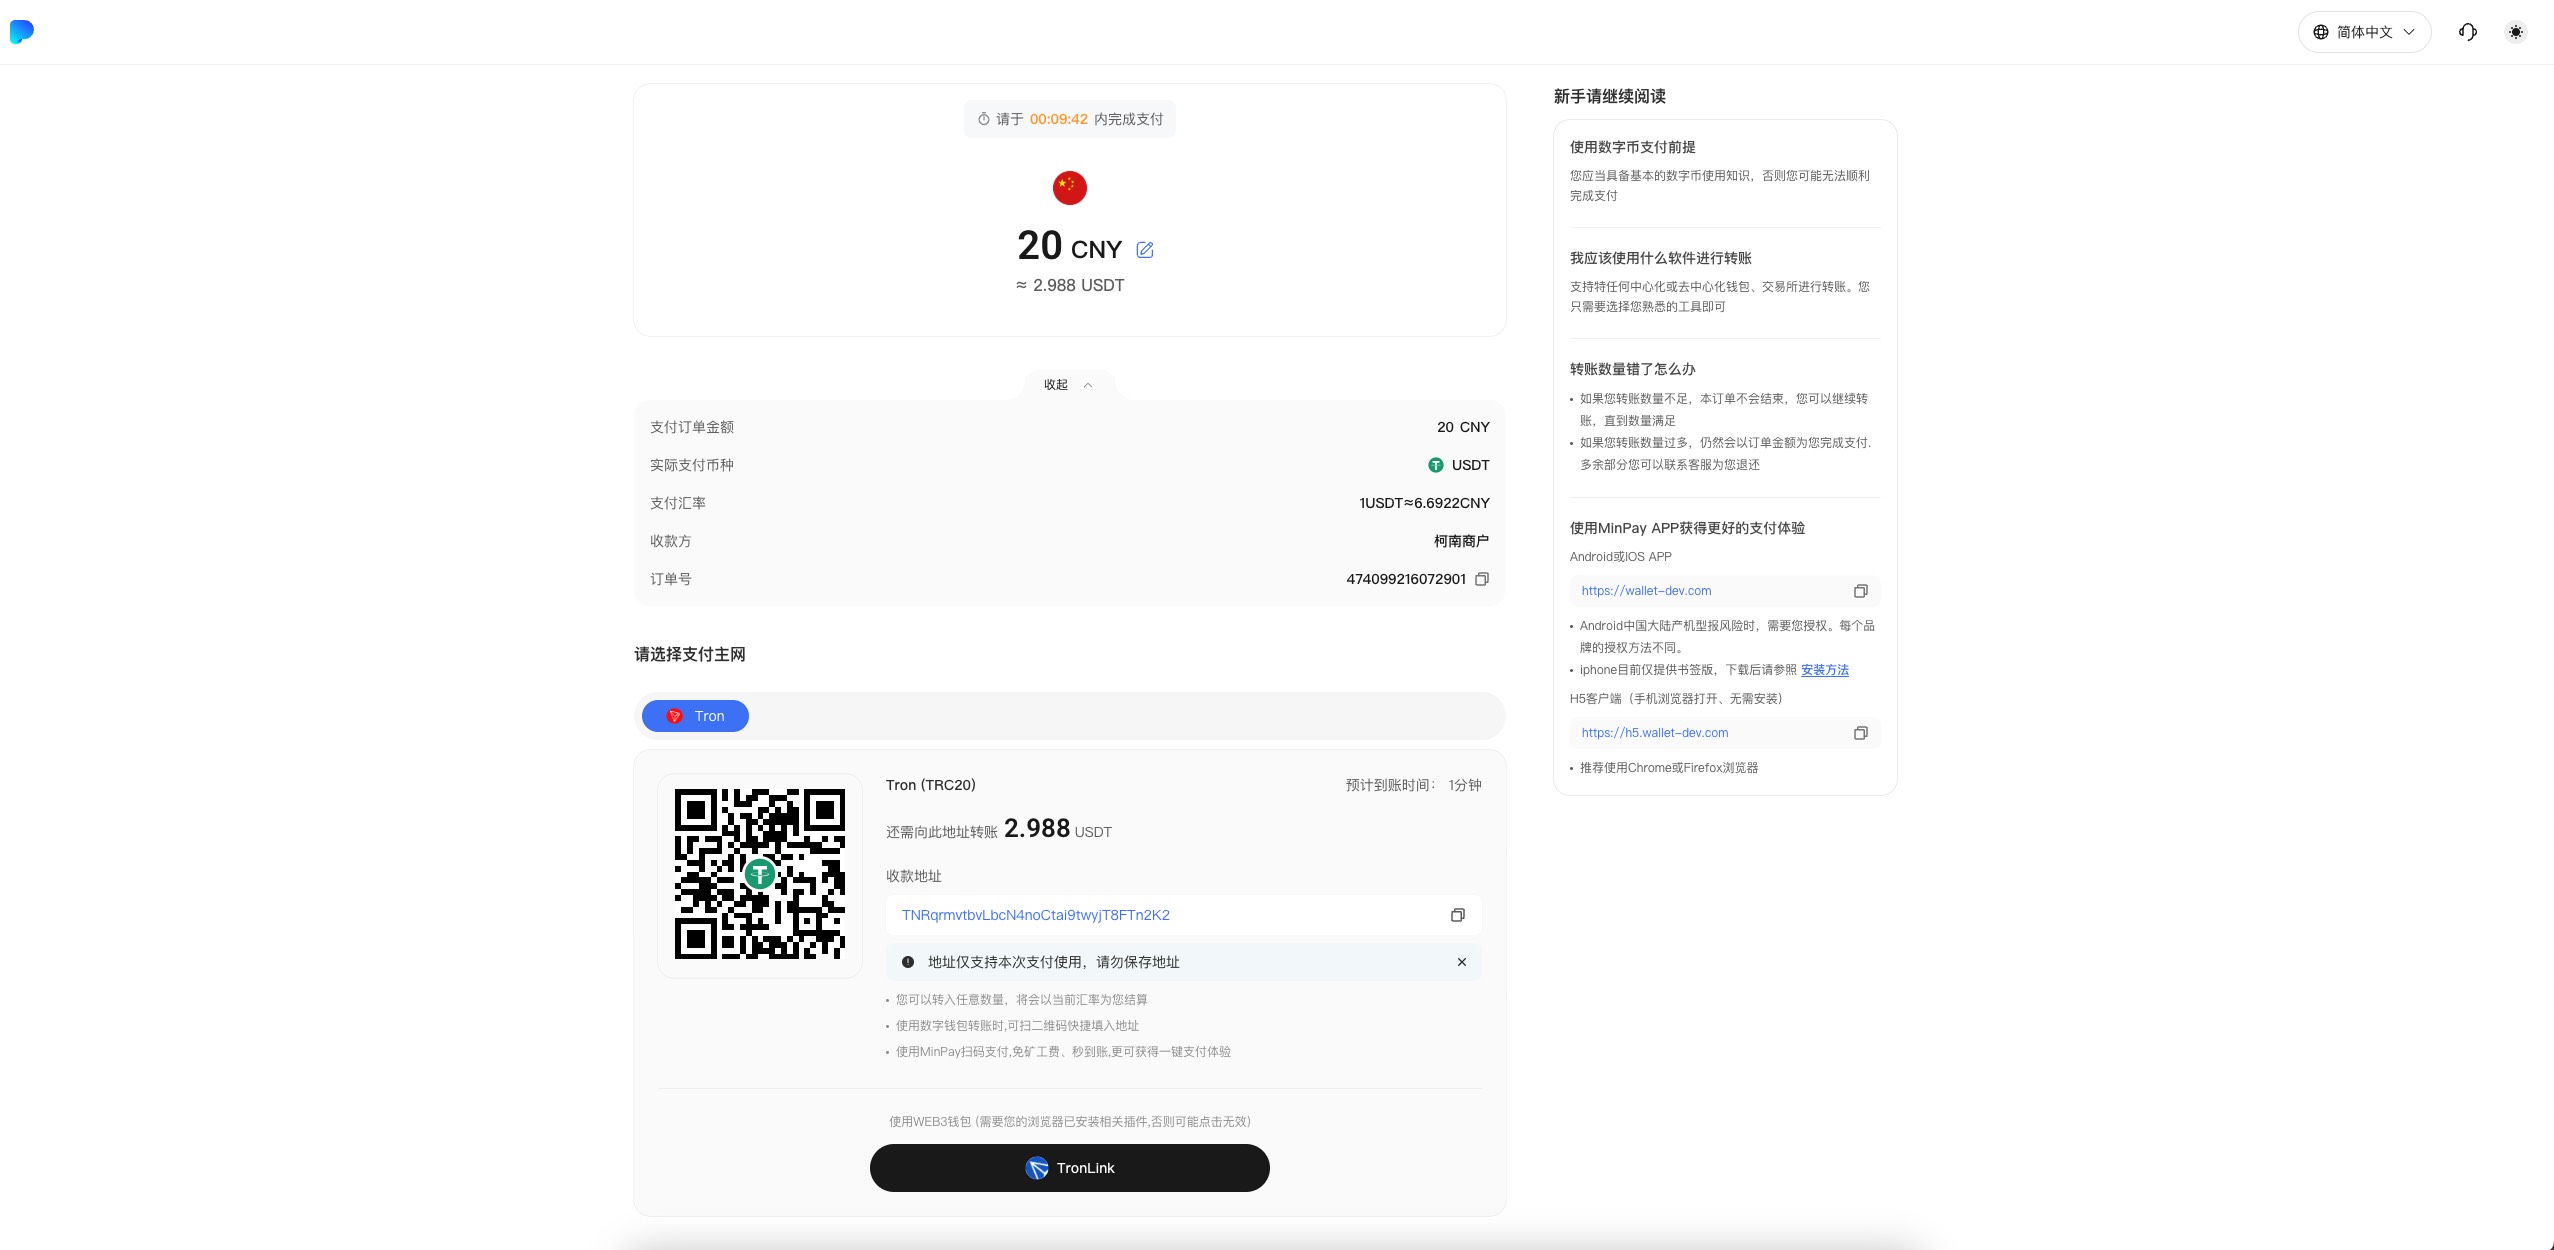2554x1250 pixels.
Task: Dismiss the address warning notice
Action: click(1461, 962)
